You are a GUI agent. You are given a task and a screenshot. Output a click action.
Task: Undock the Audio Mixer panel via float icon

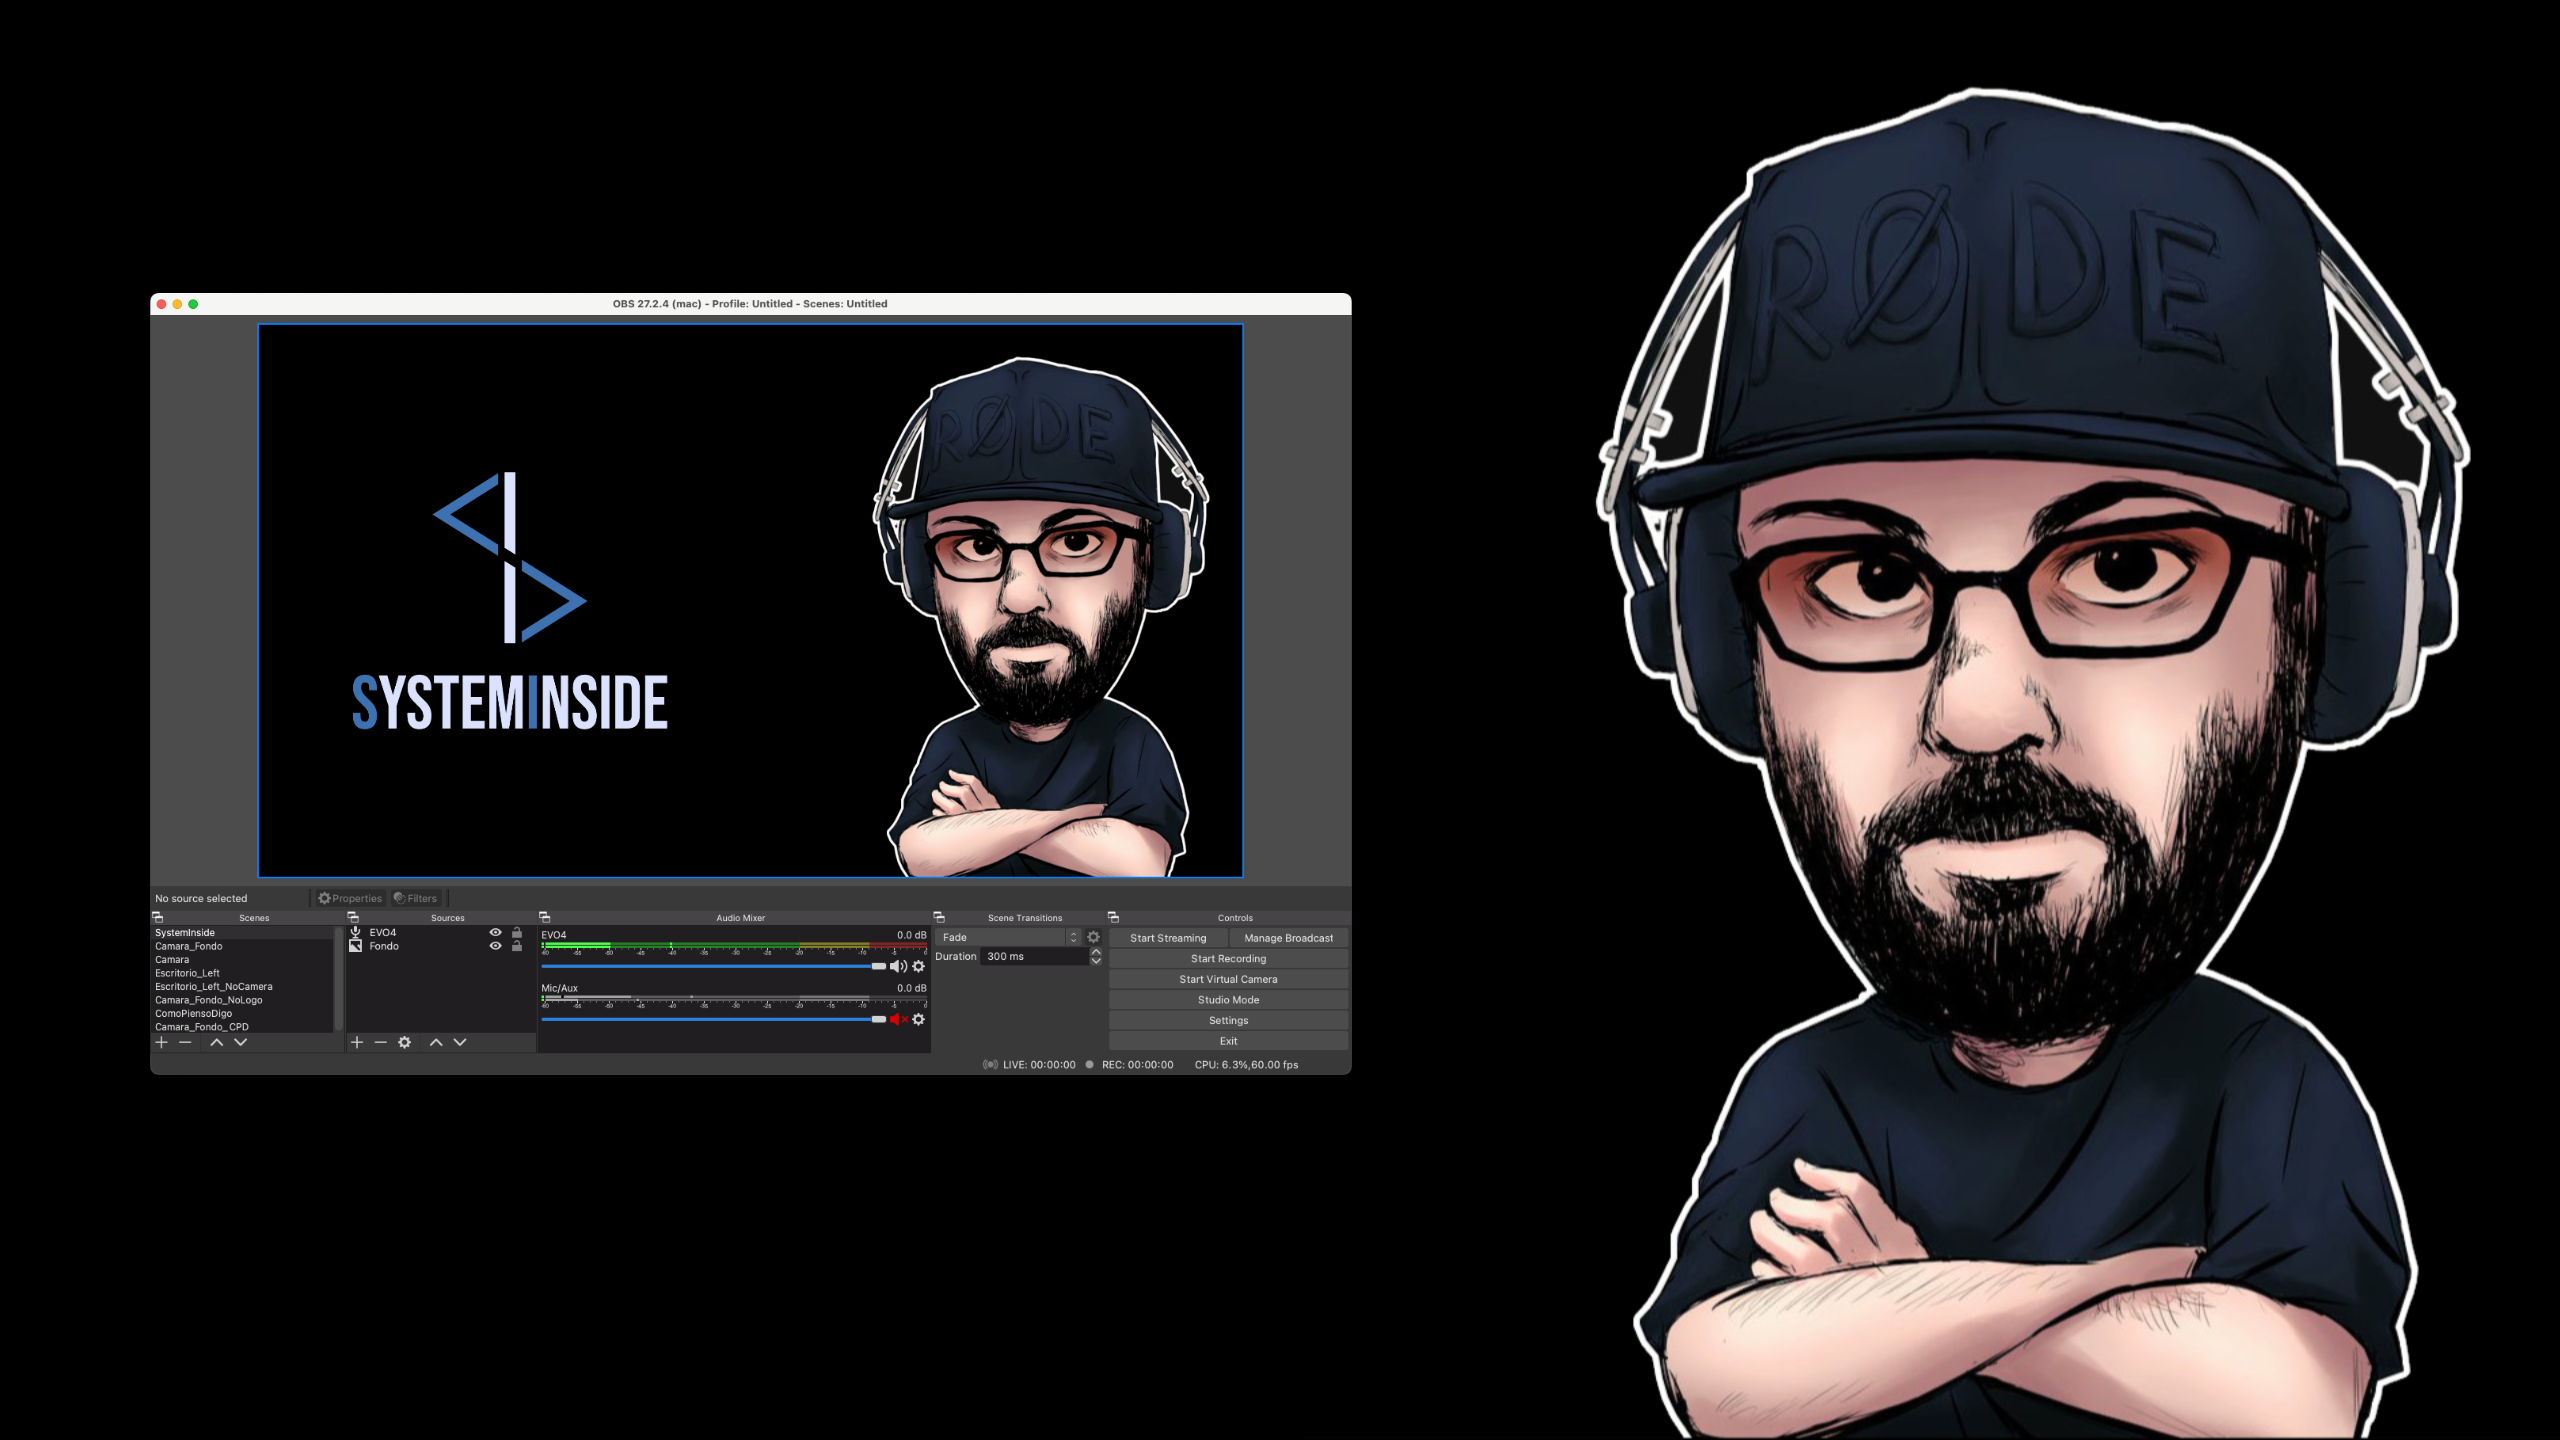click(544, 917)
